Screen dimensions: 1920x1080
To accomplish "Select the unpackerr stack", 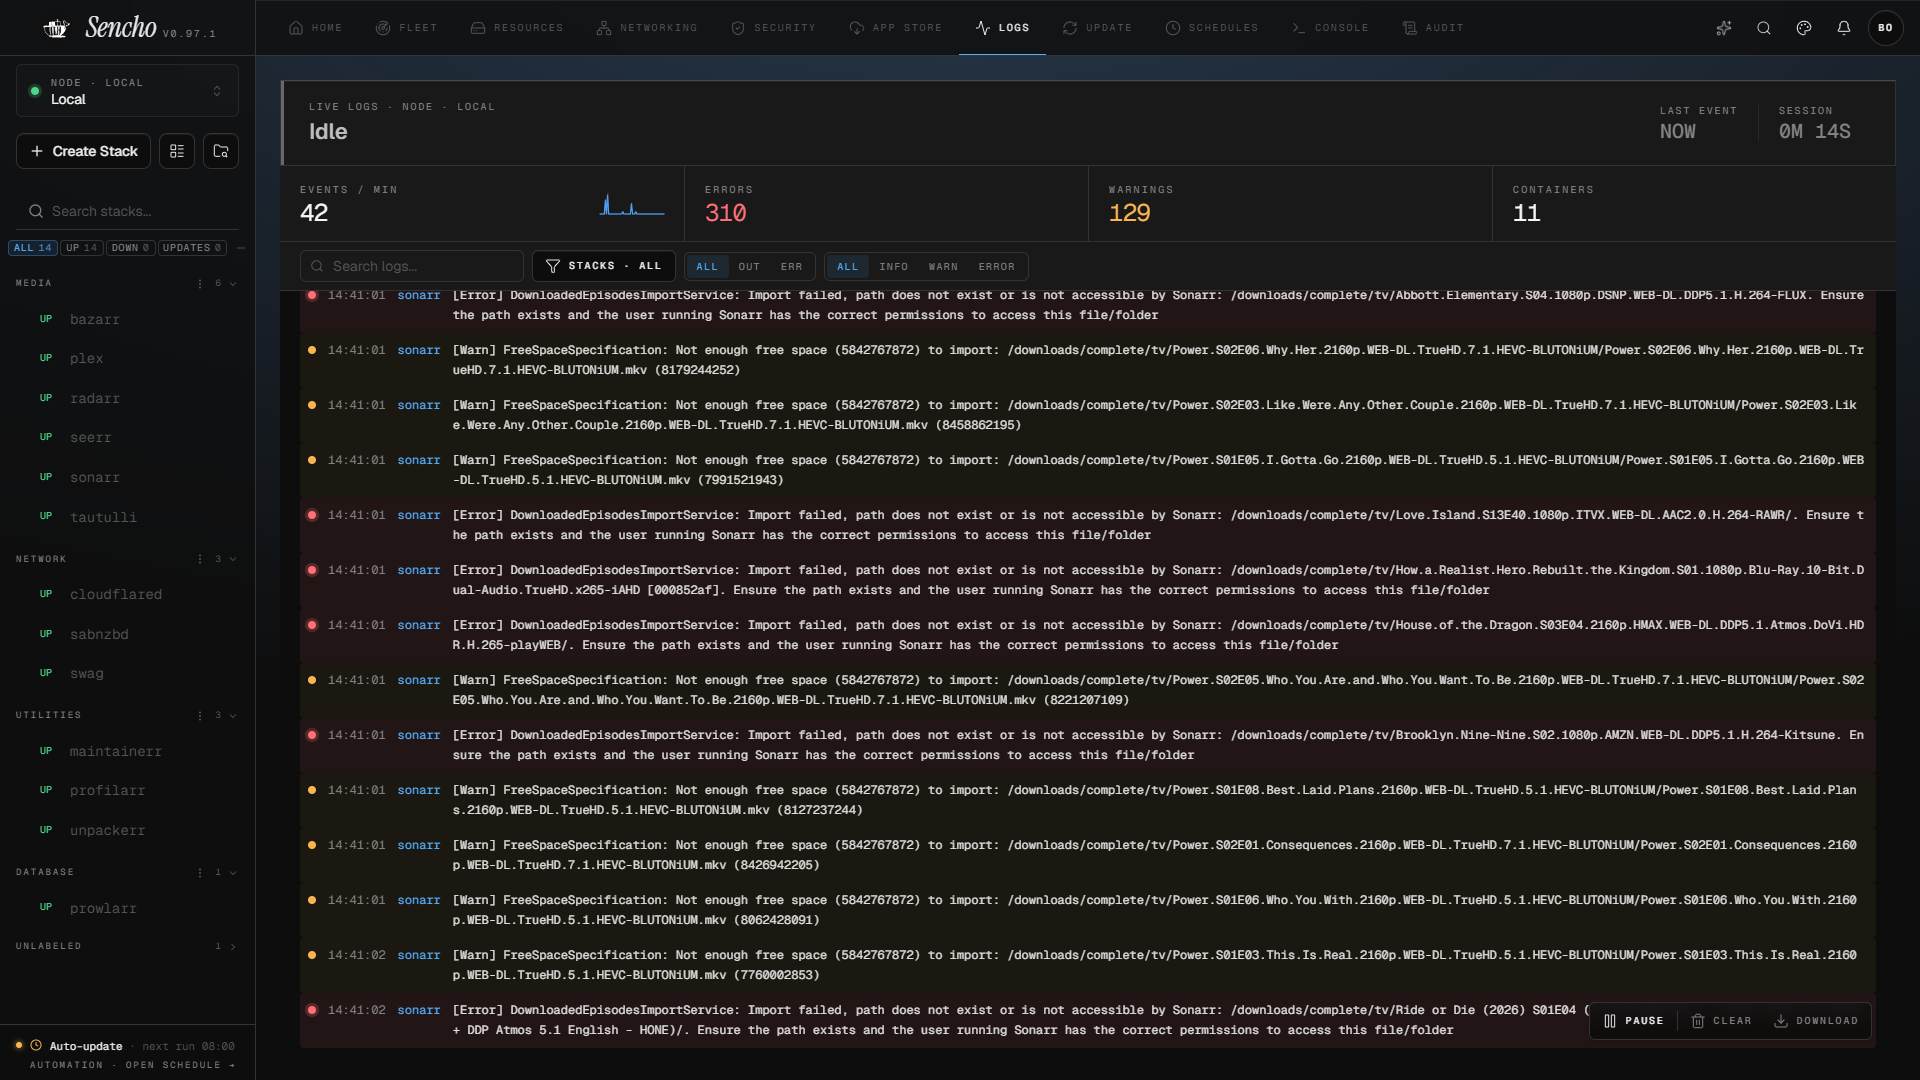I will pos(127,830).
